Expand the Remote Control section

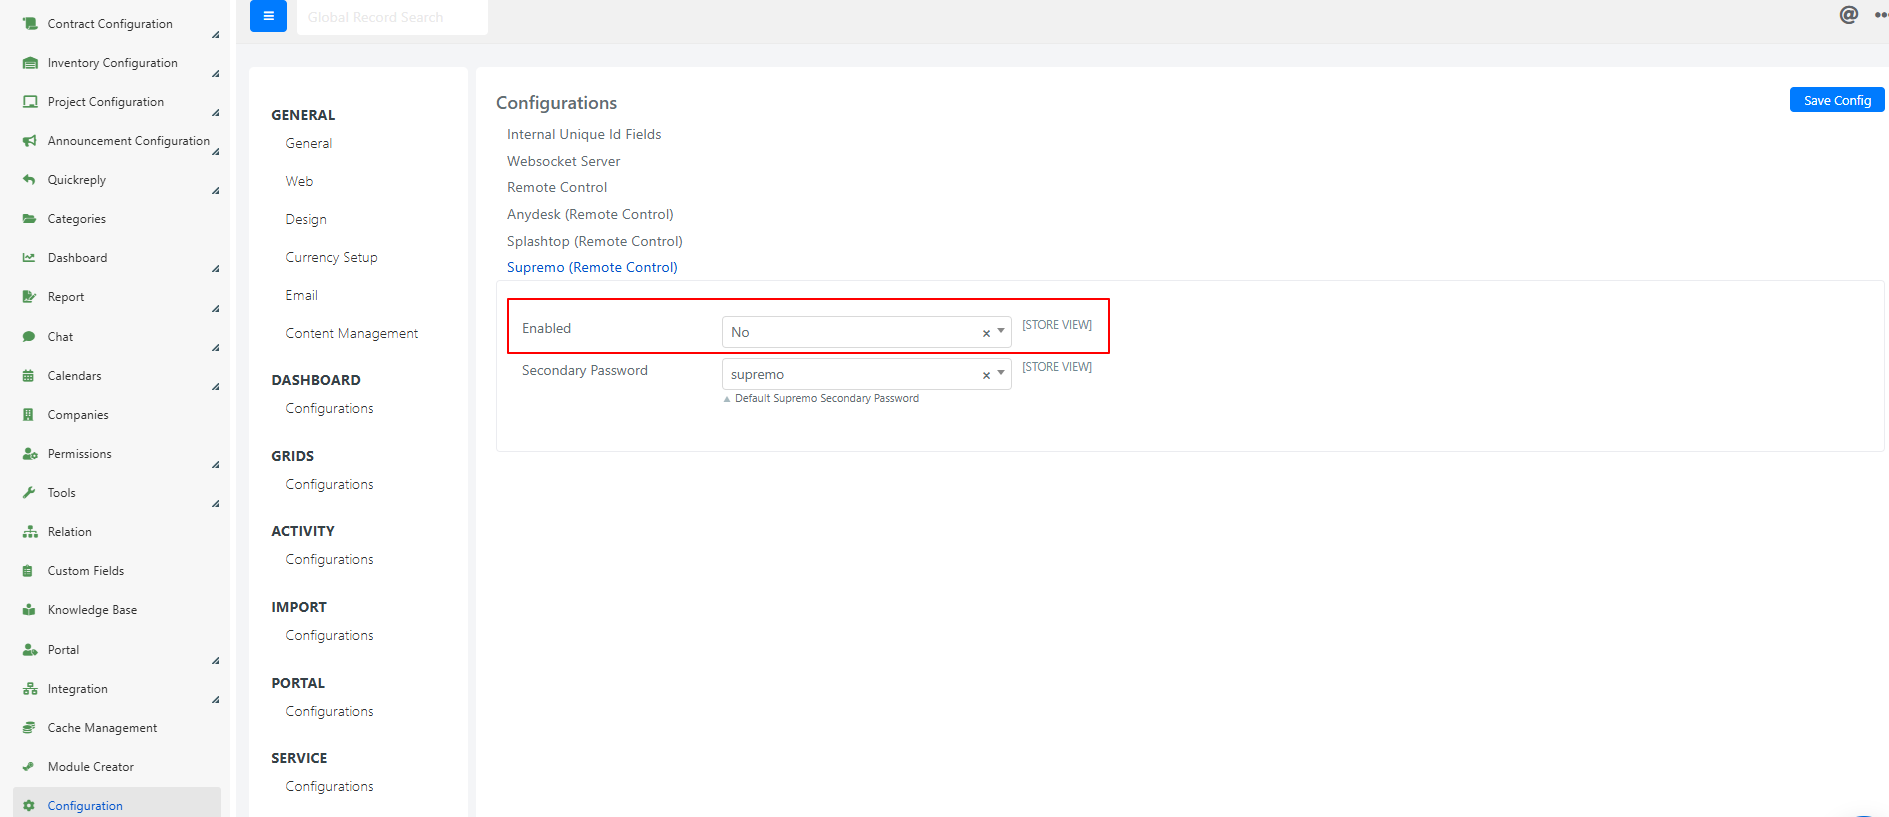(x=557, y=187)
